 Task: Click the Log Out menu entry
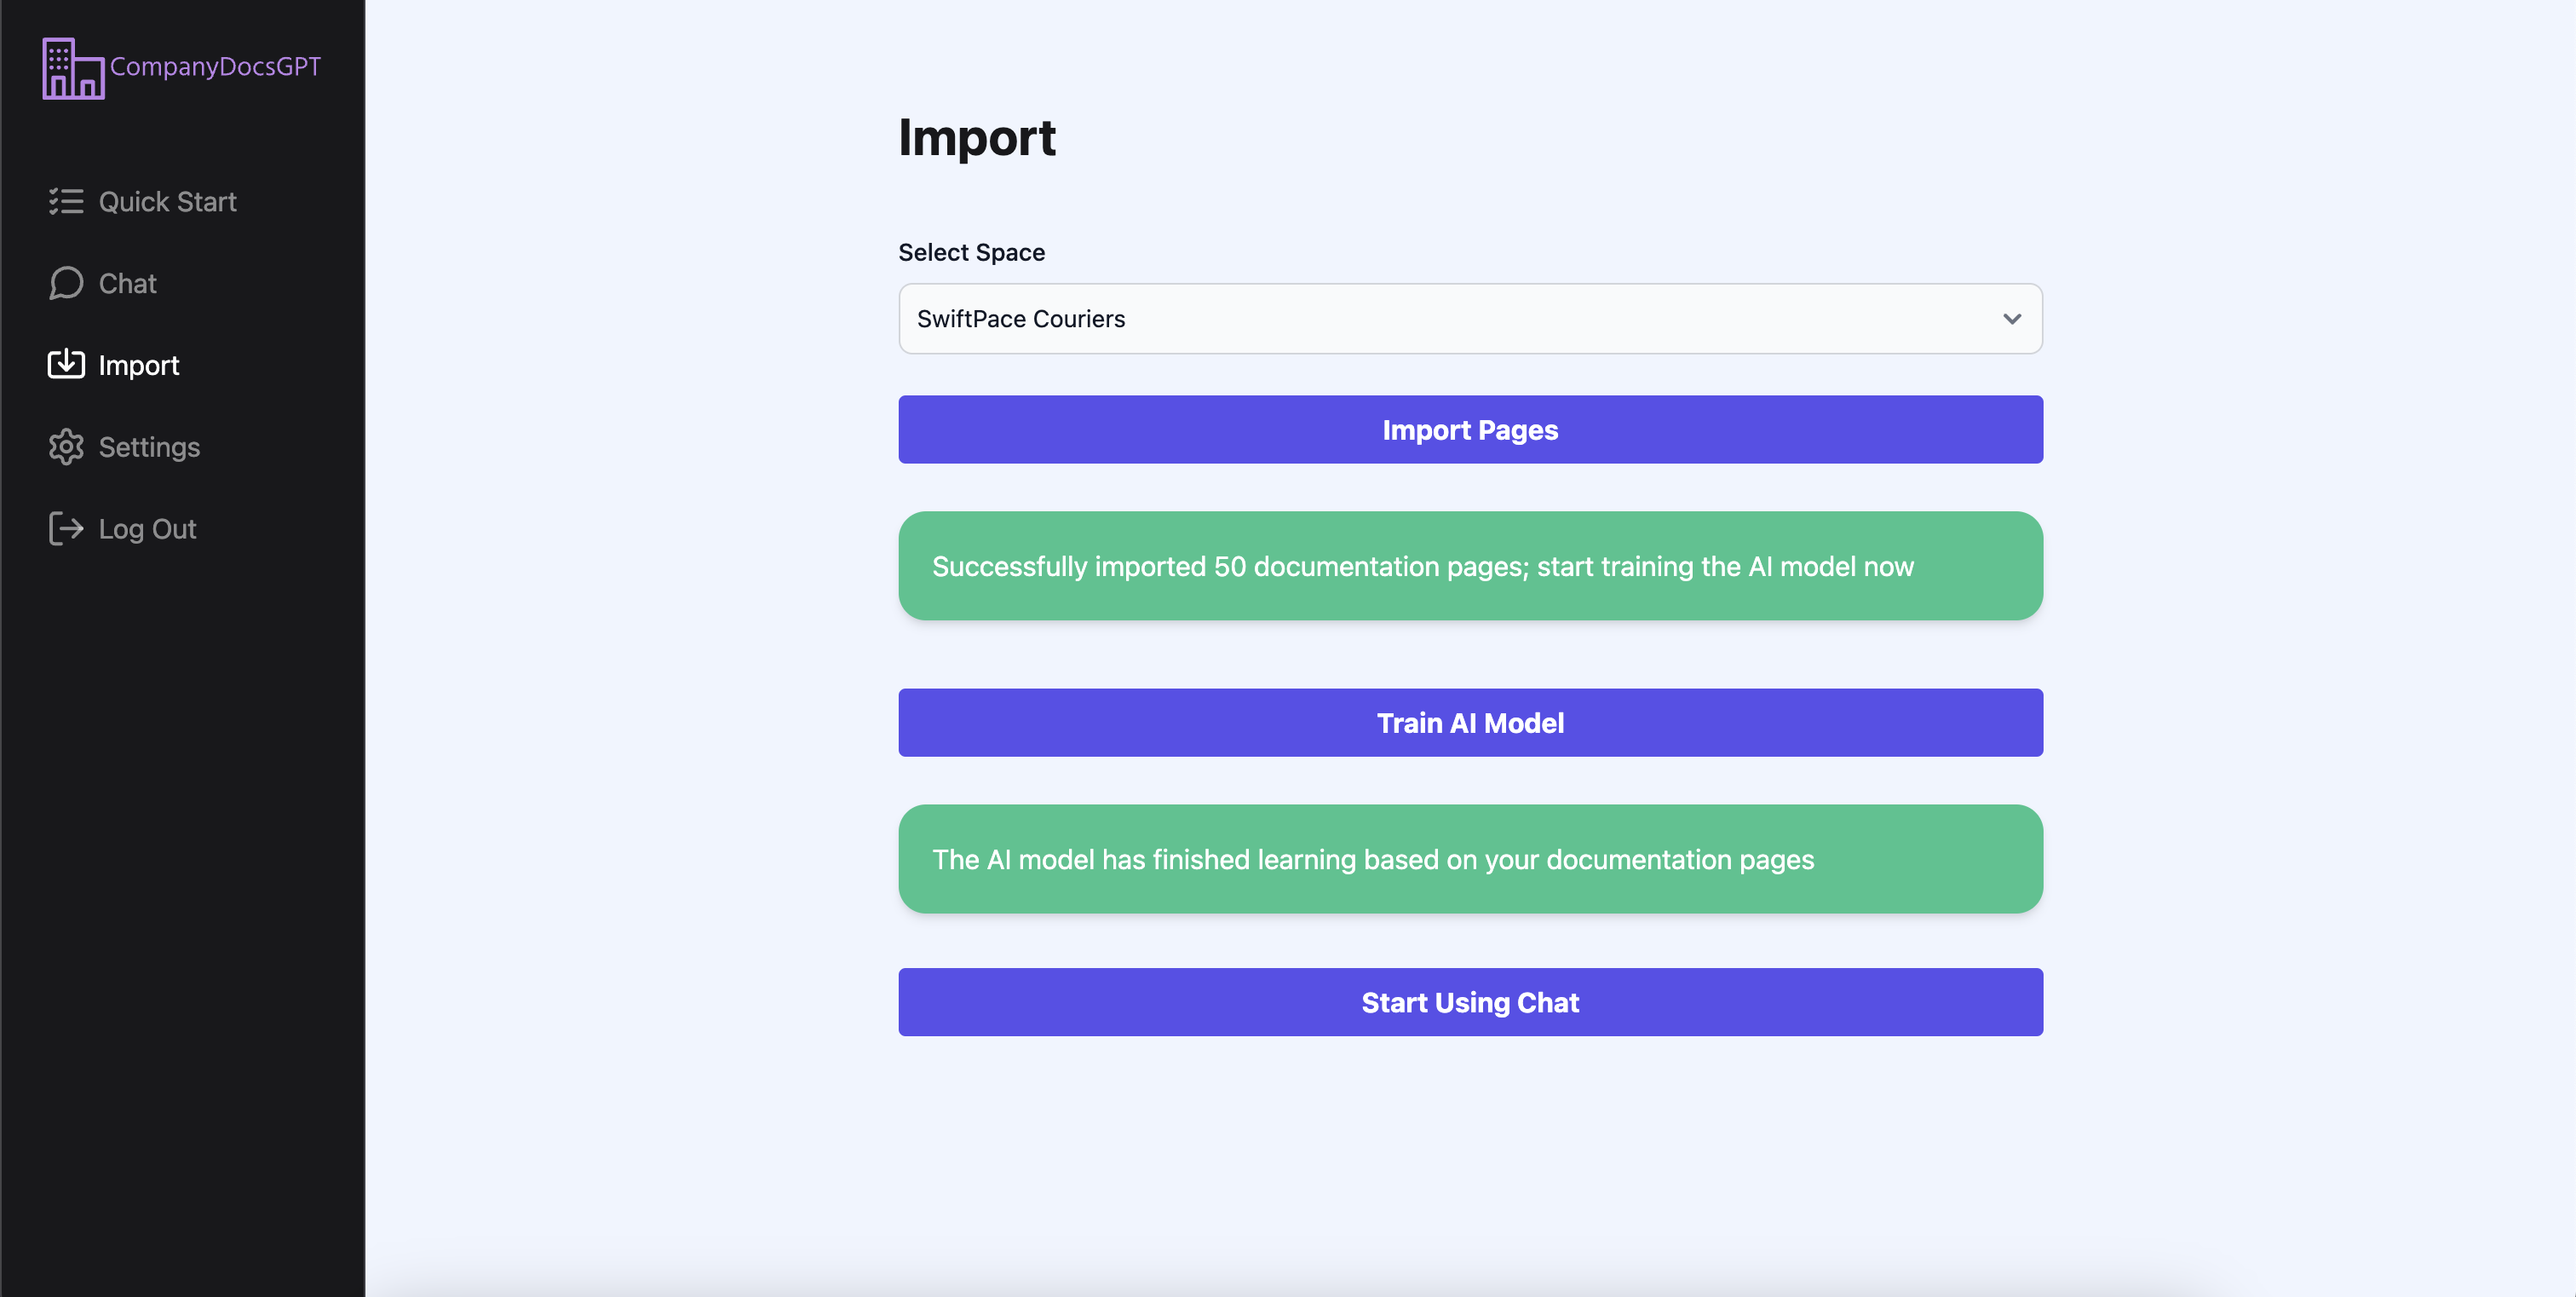pos(147,529)
